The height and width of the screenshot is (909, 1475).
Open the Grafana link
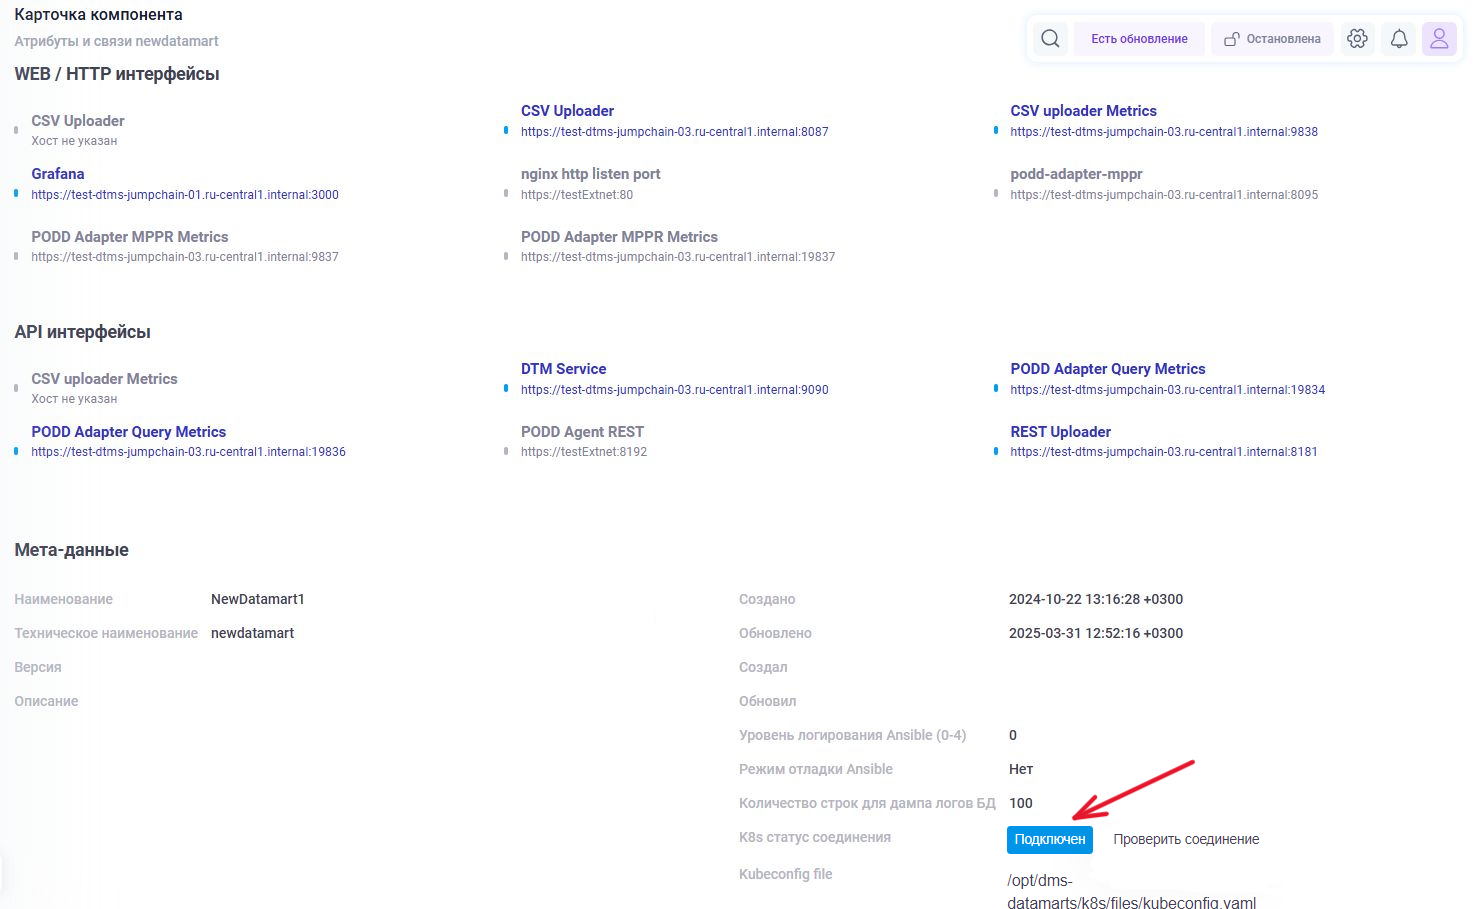tap(57, 174)
